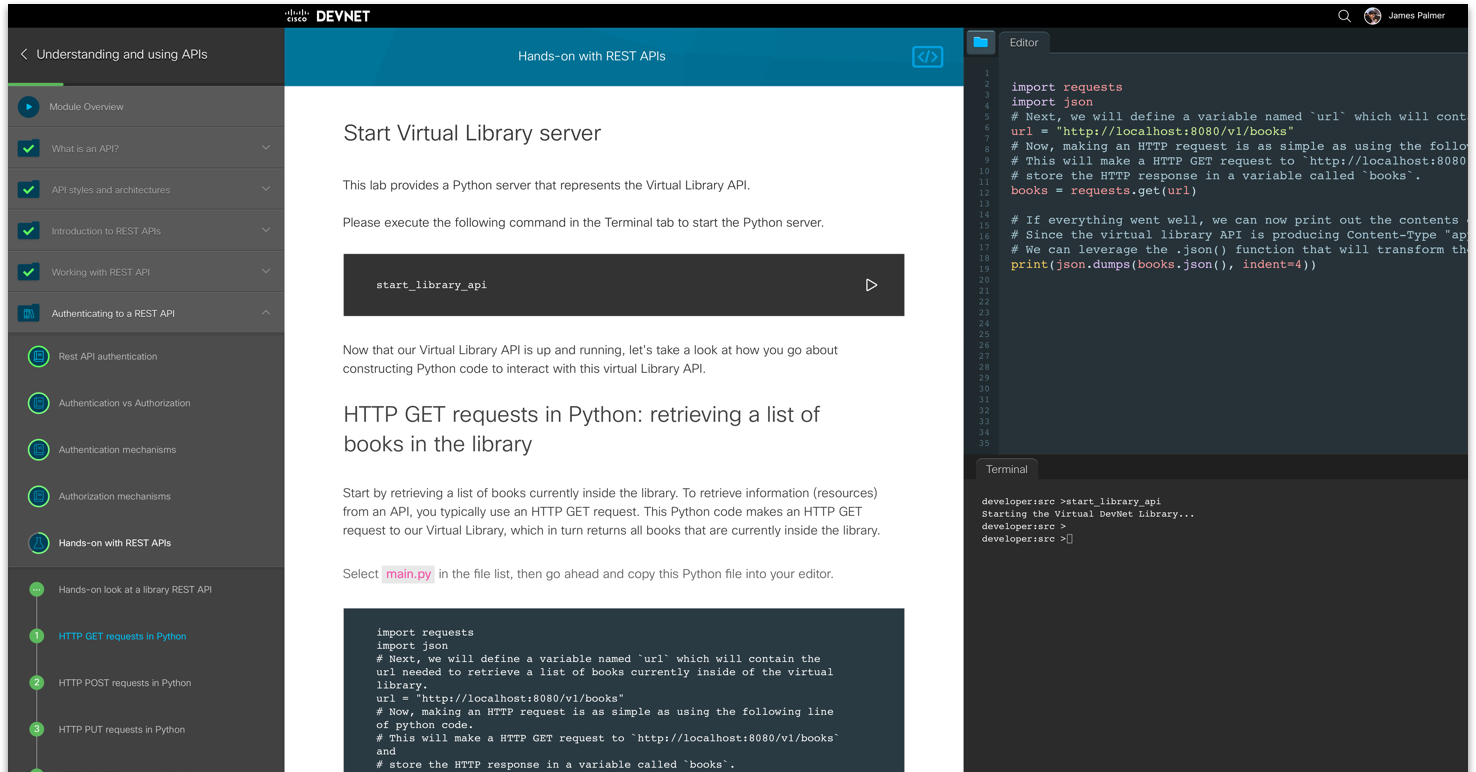Collapse the Authenticating to a REST API section

click(265, 312)
